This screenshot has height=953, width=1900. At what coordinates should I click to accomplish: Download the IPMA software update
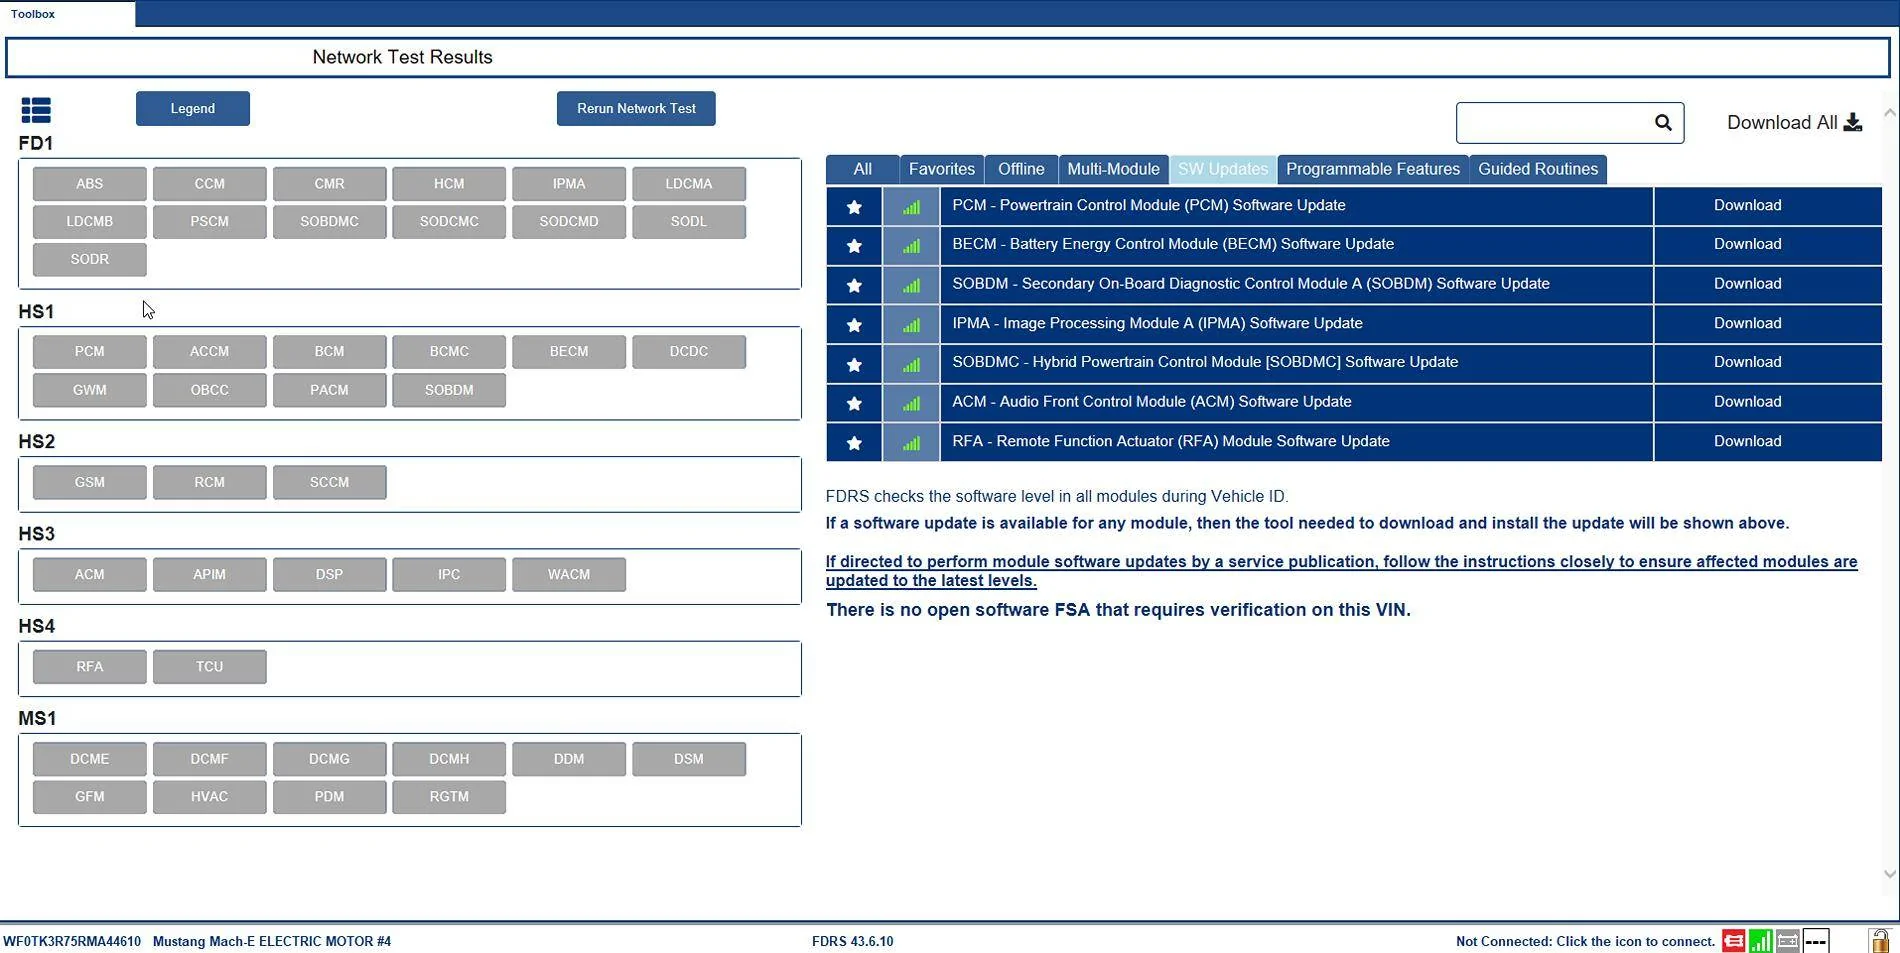click(x=1747, y=323)
